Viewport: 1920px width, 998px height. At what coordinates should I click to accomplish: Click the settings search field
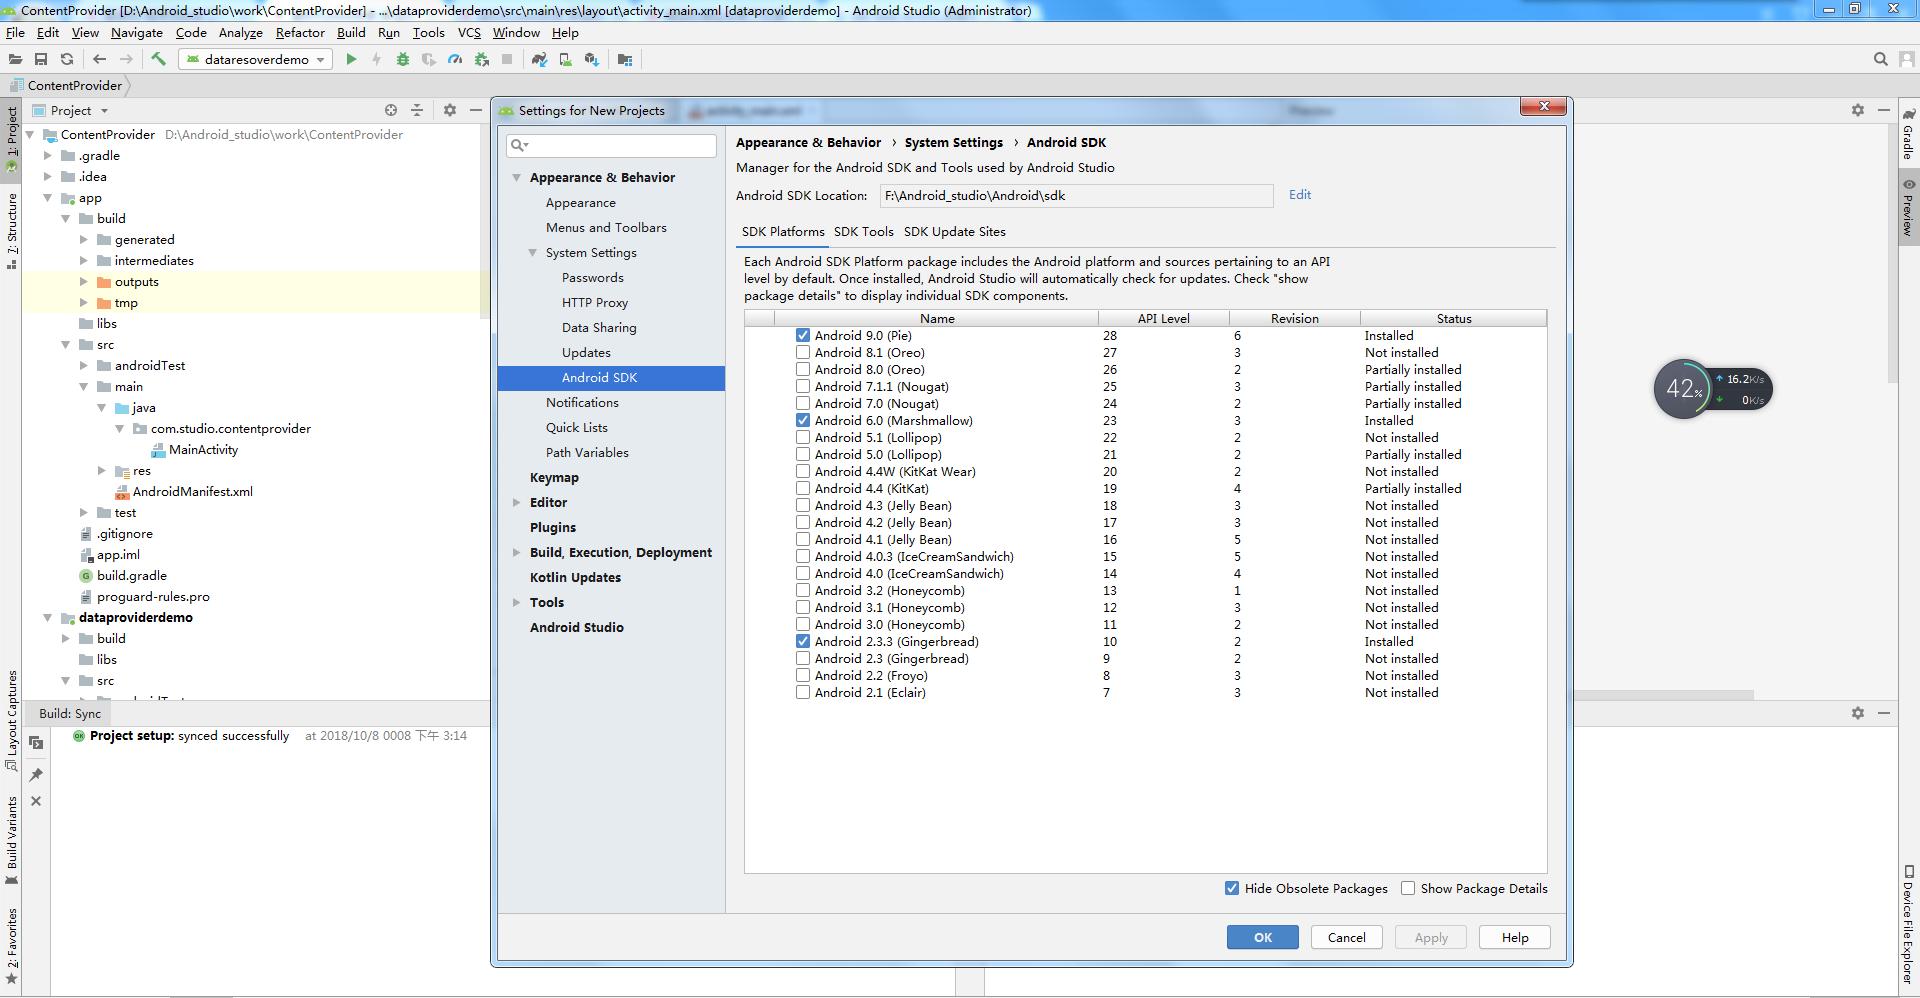(x=611, y=145)
